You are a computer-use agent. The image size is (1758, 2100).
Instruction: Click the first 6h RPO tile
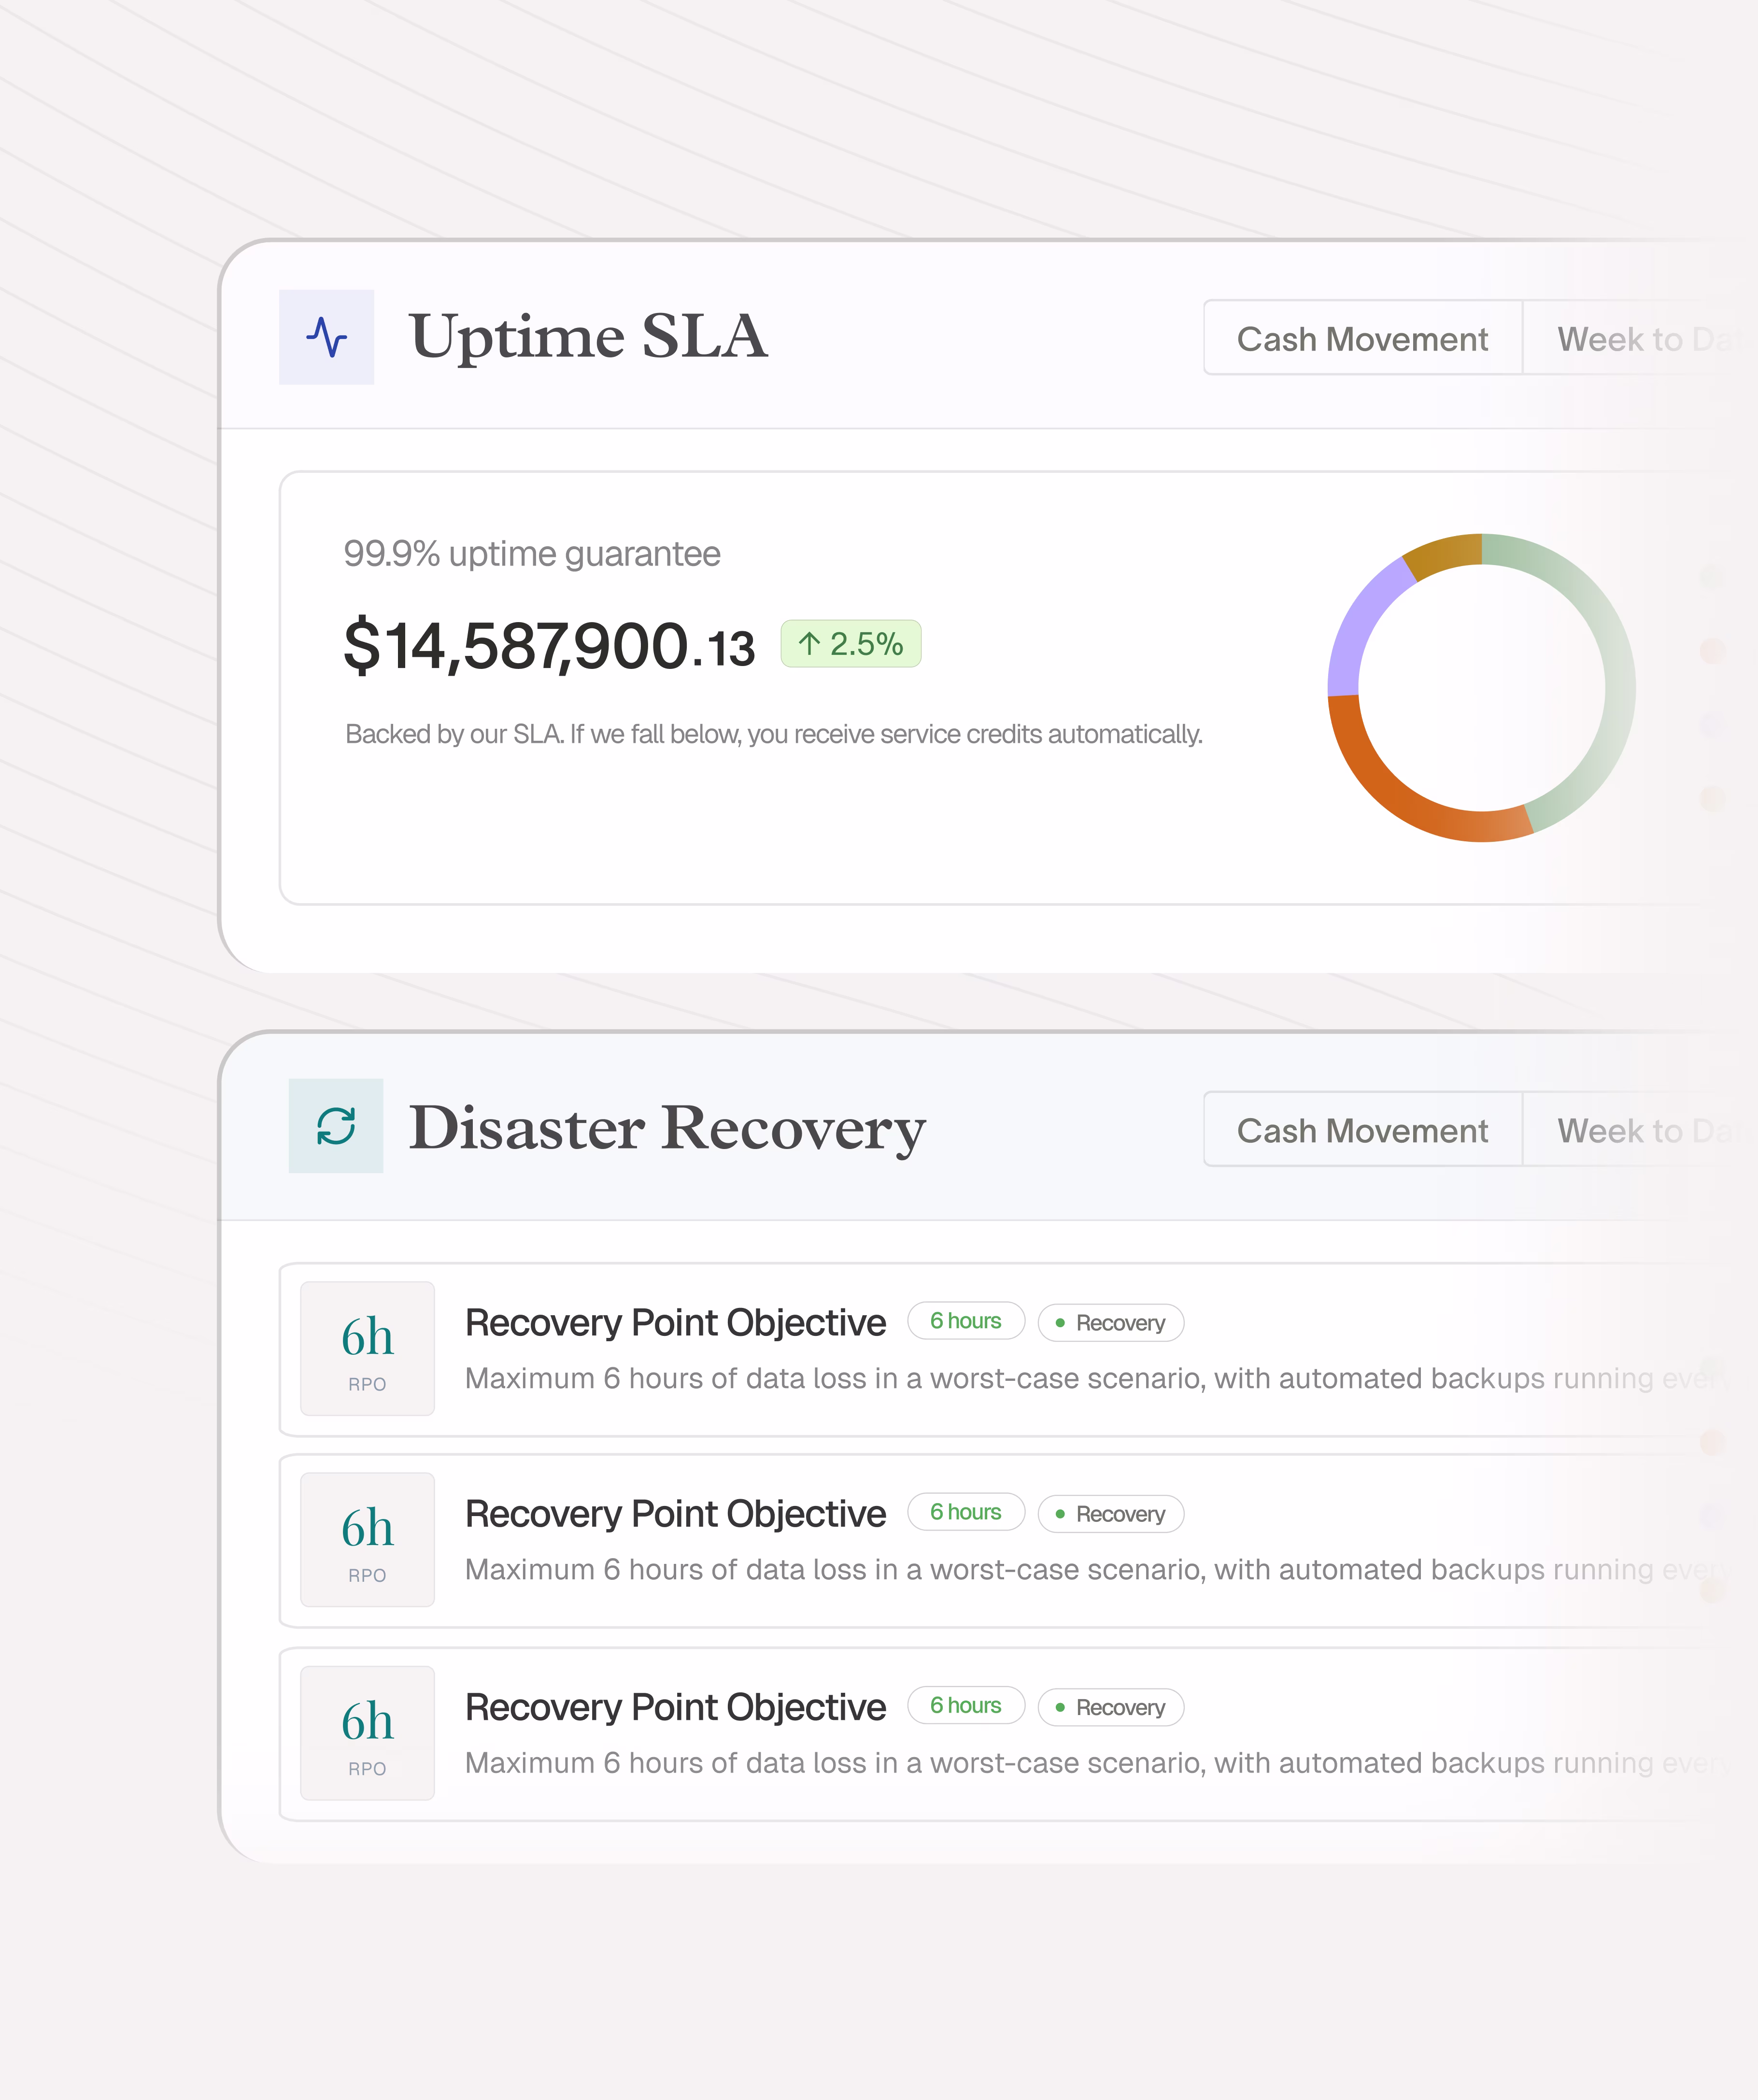click(x=367, y=1348)
